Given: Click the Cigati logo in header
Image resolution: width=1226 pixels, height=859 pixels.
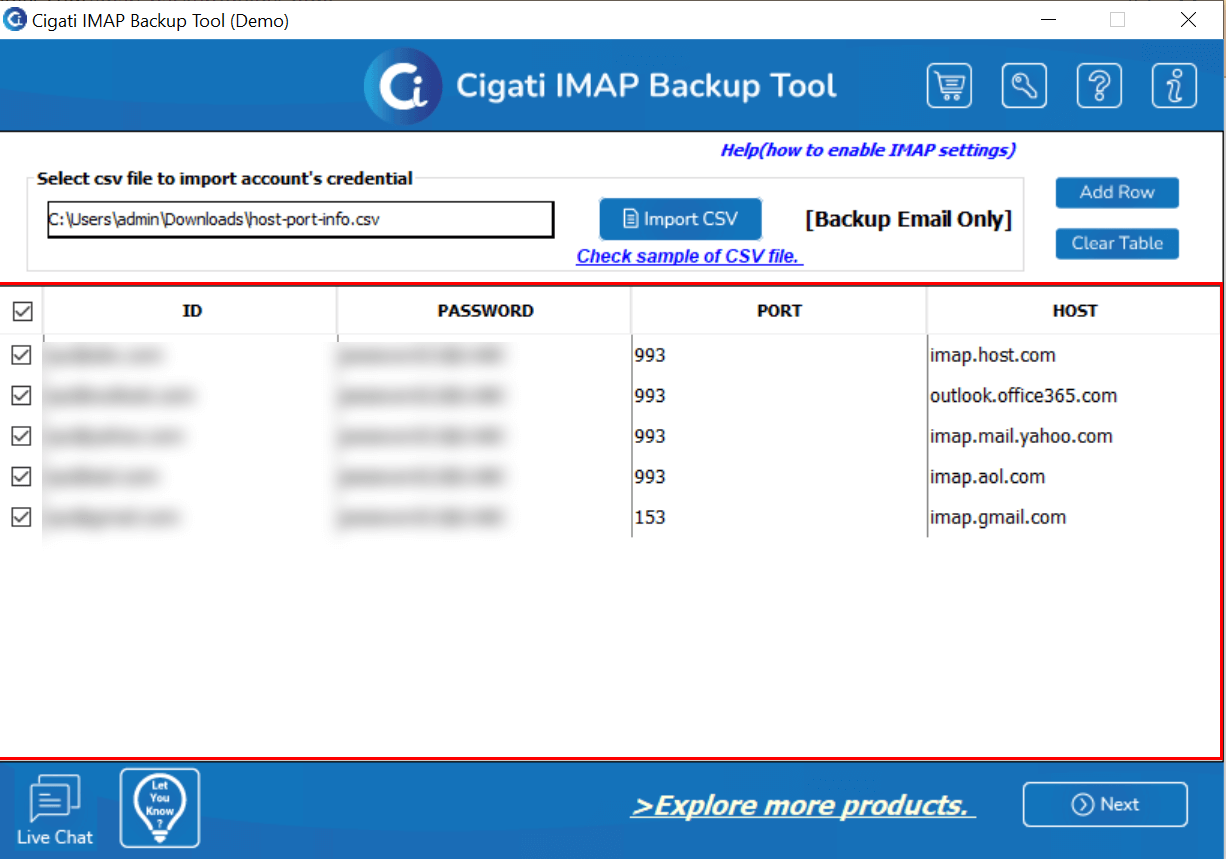Looking at the screenshot, I should [403, 86].
